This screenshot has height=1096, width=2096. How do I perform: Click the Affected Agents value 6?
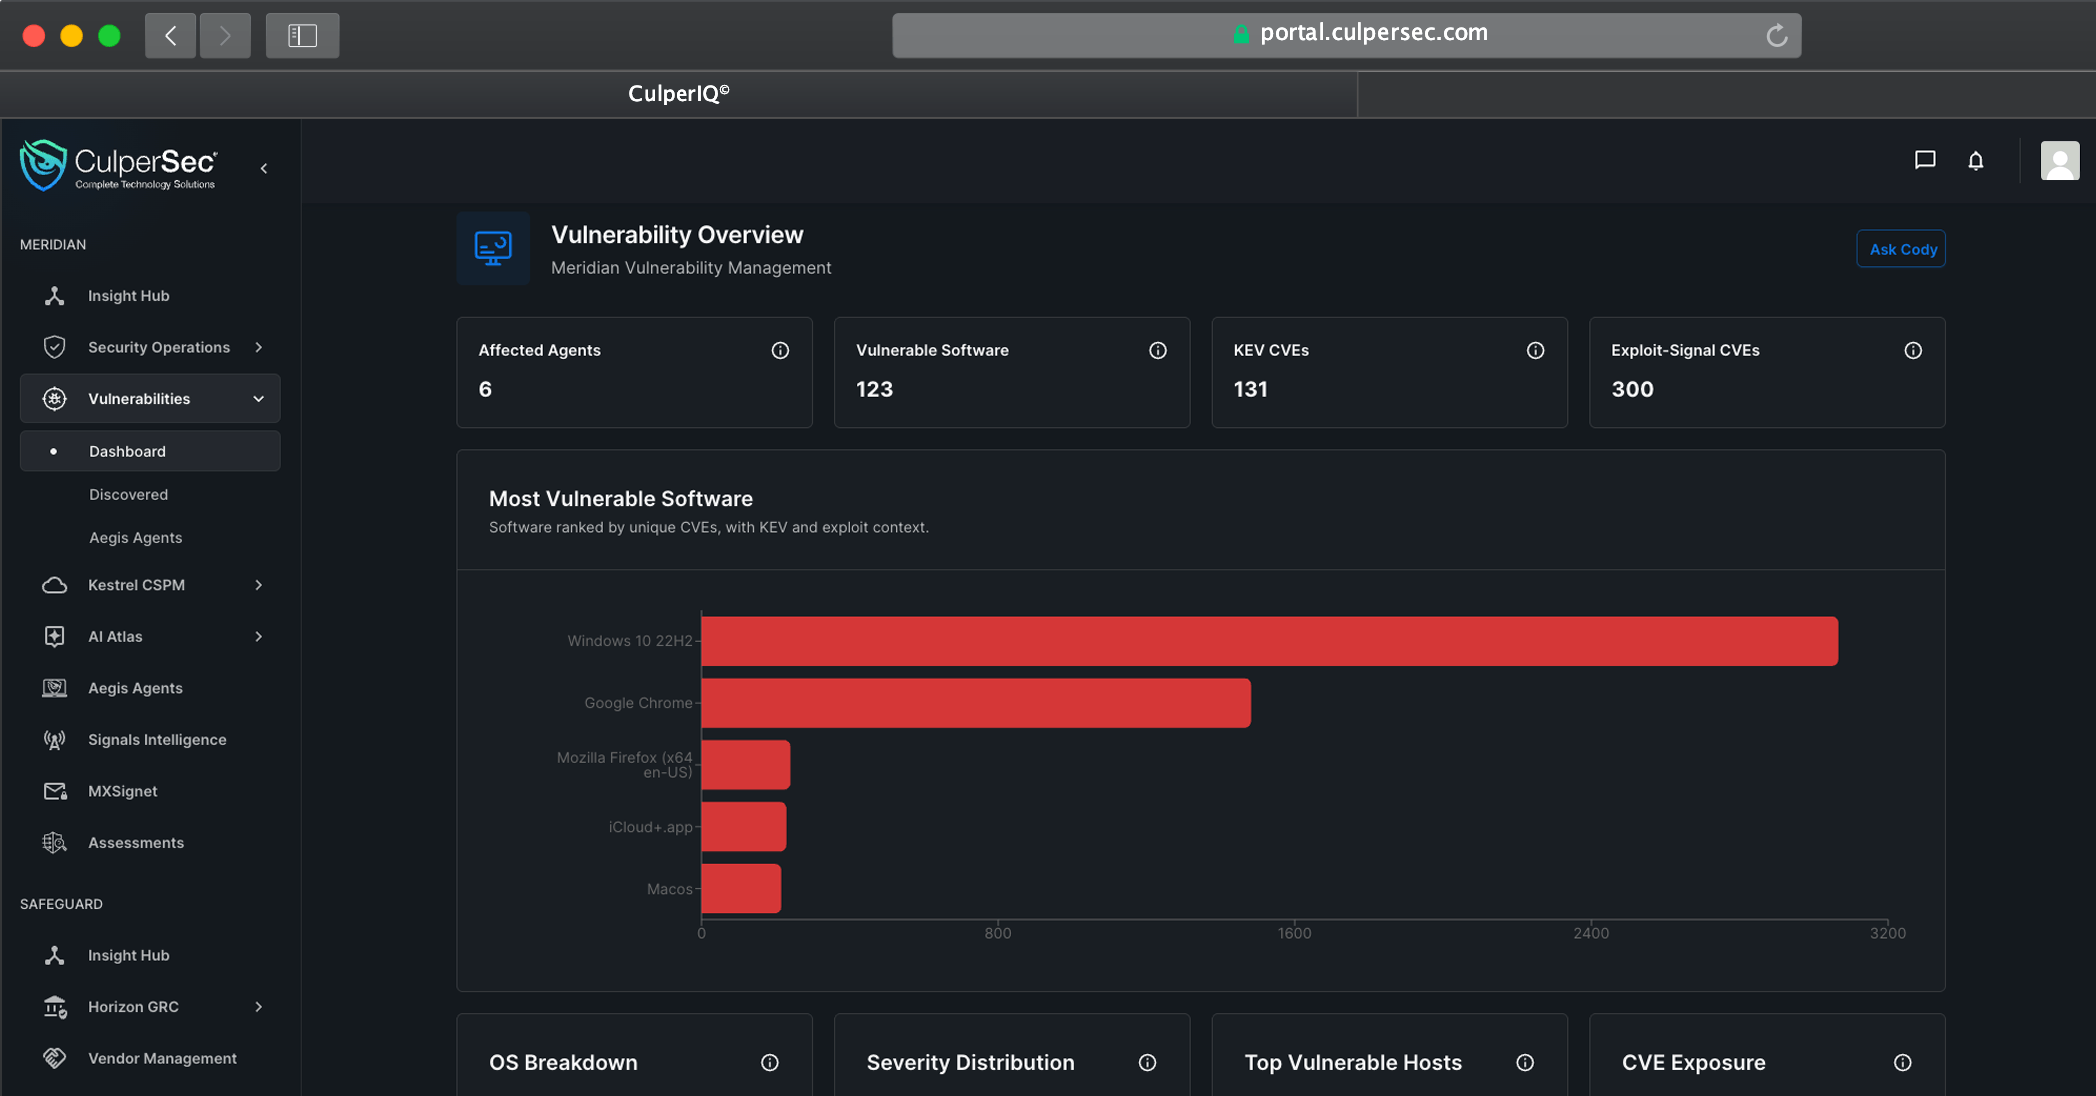(x=485, y=389)
